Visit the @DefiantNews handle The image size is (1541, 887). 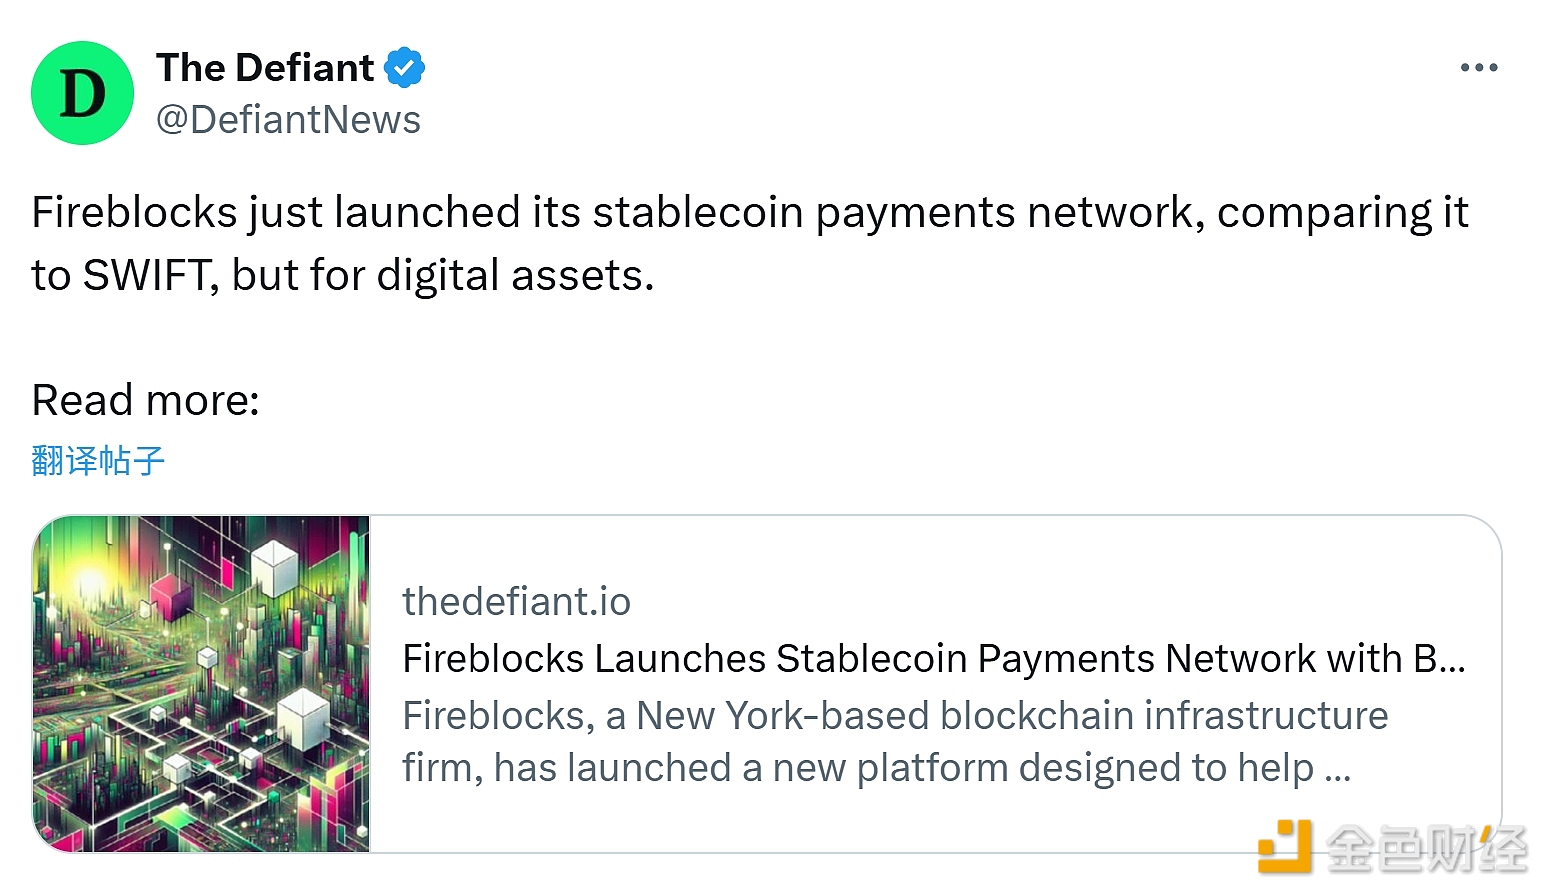(x=288, y=120)
